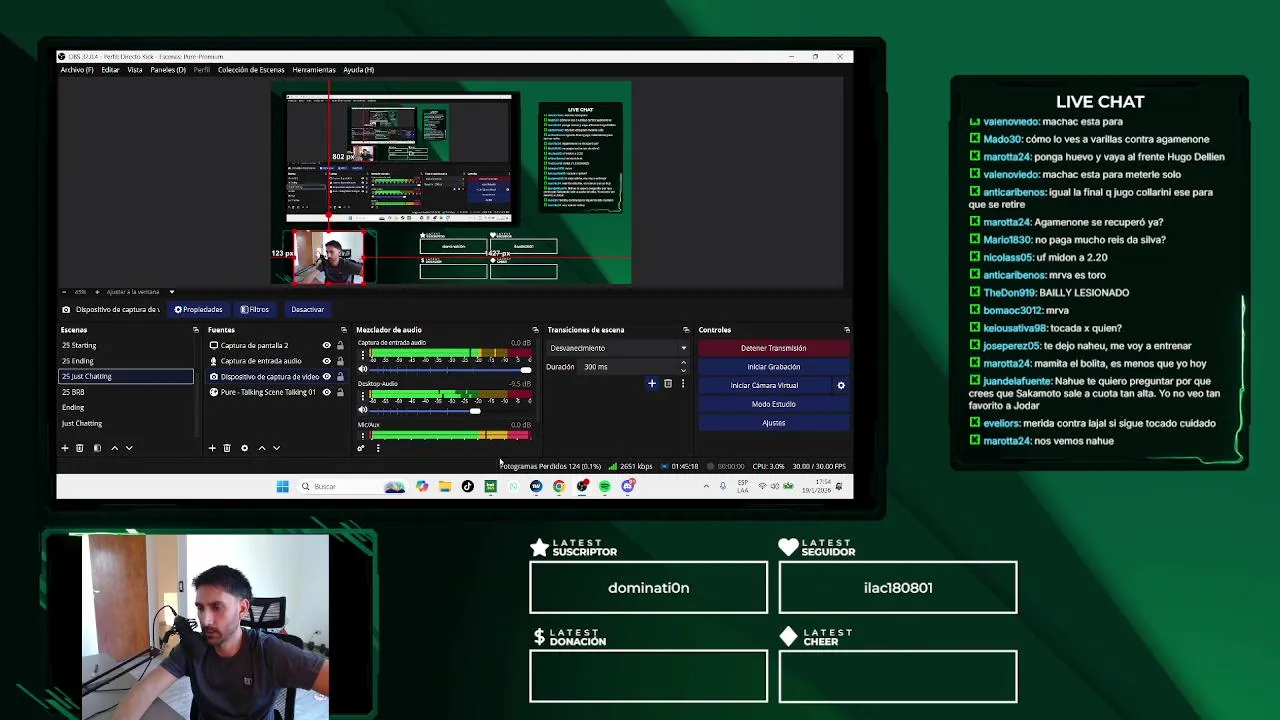Add a new scene with the plus icon
The image size is (1280, 720).
[x=65, y=448]
